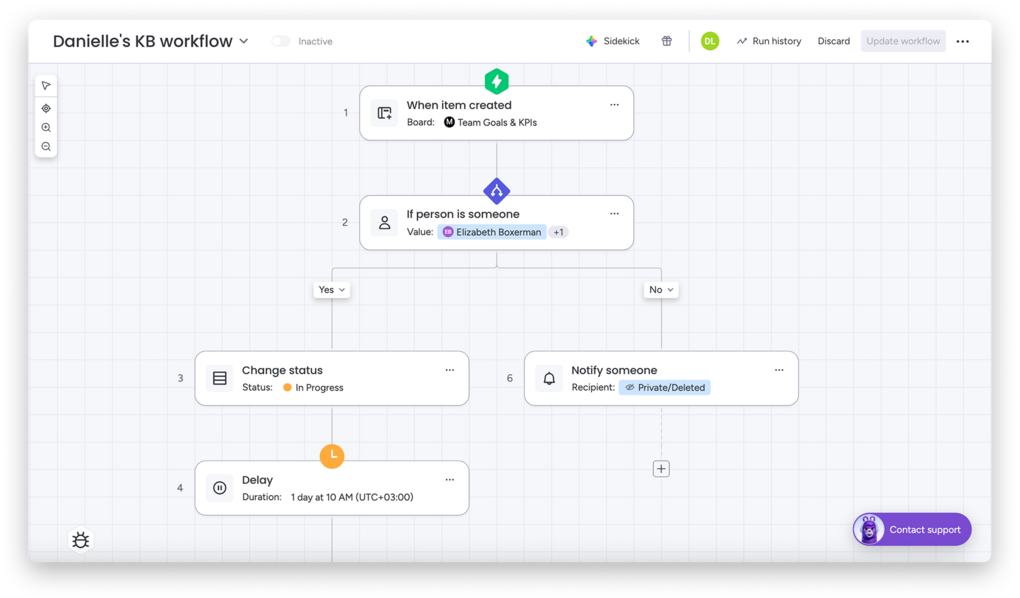Click the In Progress status text
The height and width of the screenshot is (598, 1020).
coord(319,388)
